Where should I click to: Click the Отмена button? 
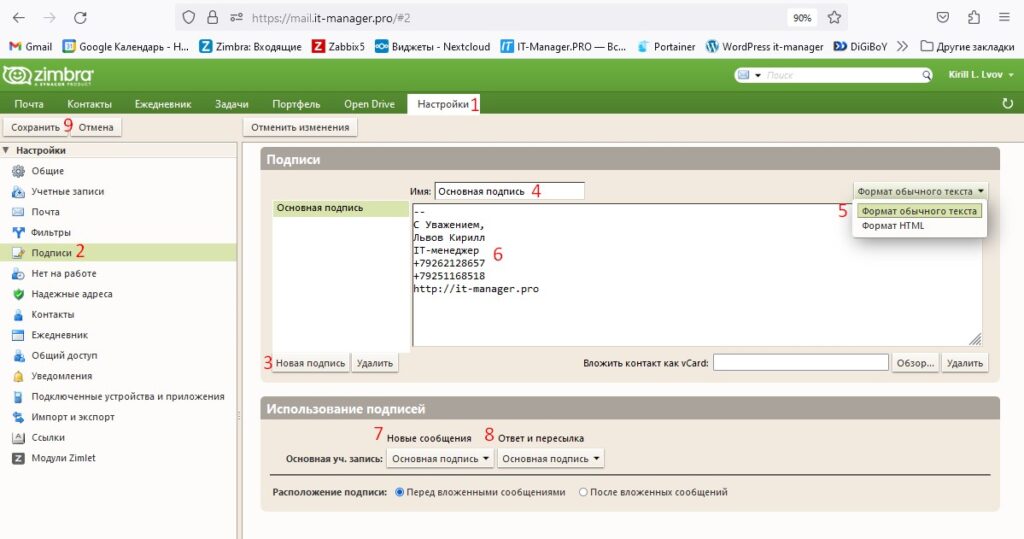(96, 127)
